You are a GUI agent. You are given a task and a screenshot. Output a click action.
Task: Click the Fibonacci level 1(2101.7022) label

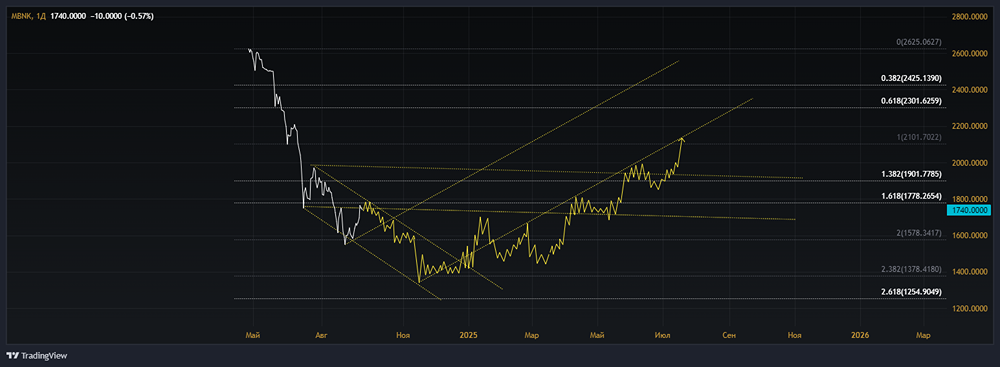(x=919, y=137)
